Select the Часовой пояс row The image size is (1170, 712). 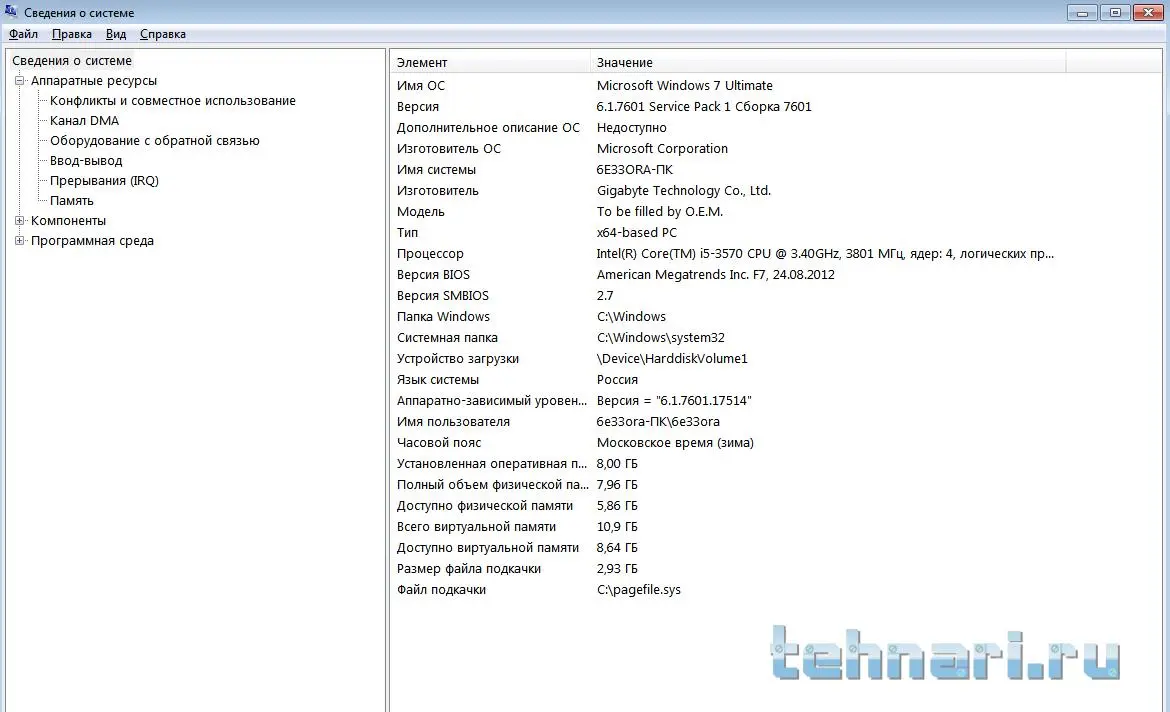[439, 443]
